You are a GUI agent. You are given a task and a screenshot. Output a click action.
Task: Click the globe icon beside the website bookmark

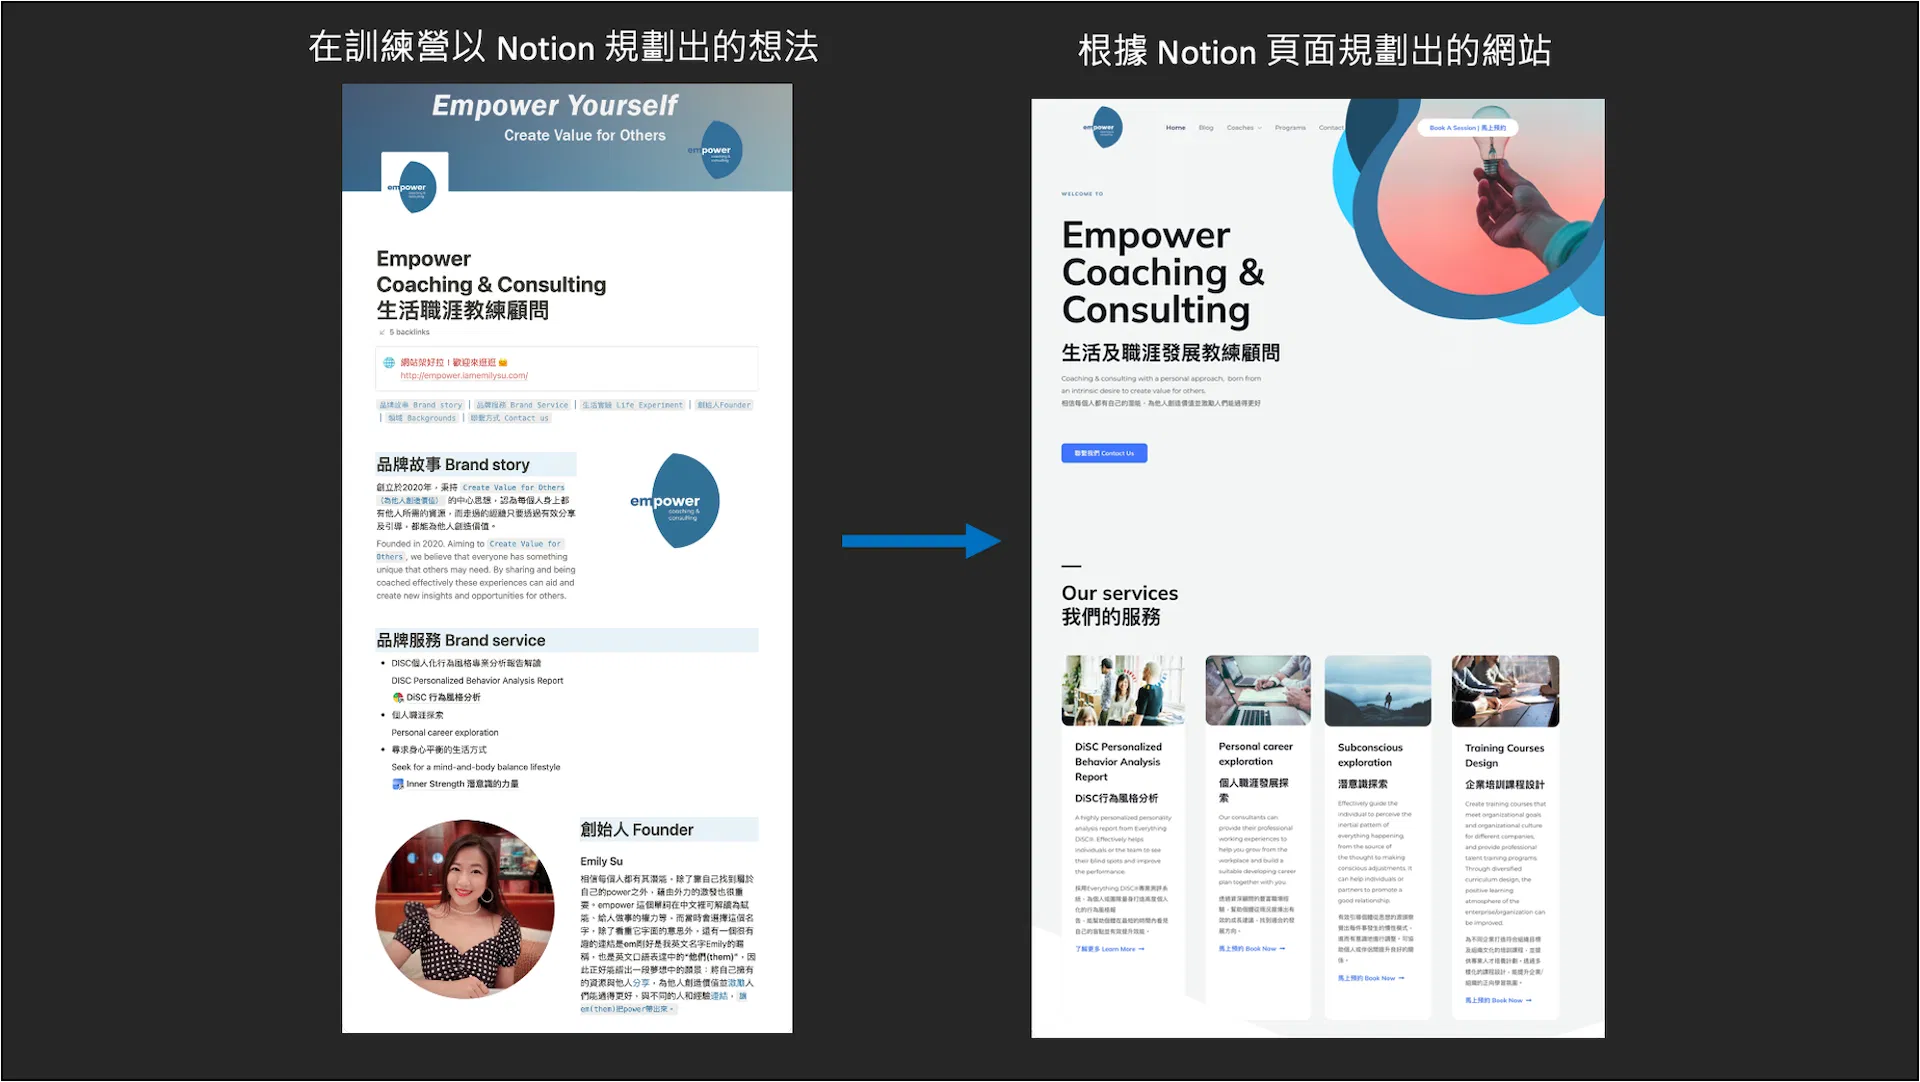click(389, 362)
